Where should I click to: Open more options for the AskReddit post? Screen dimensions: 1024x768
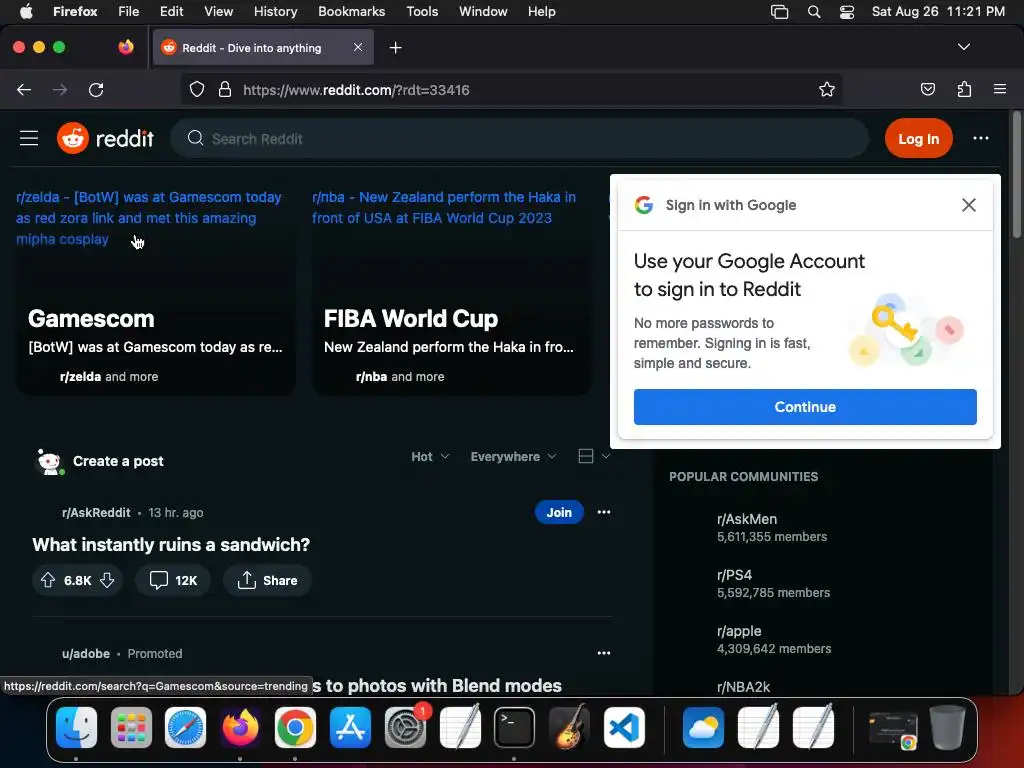[x=603, y=512]
